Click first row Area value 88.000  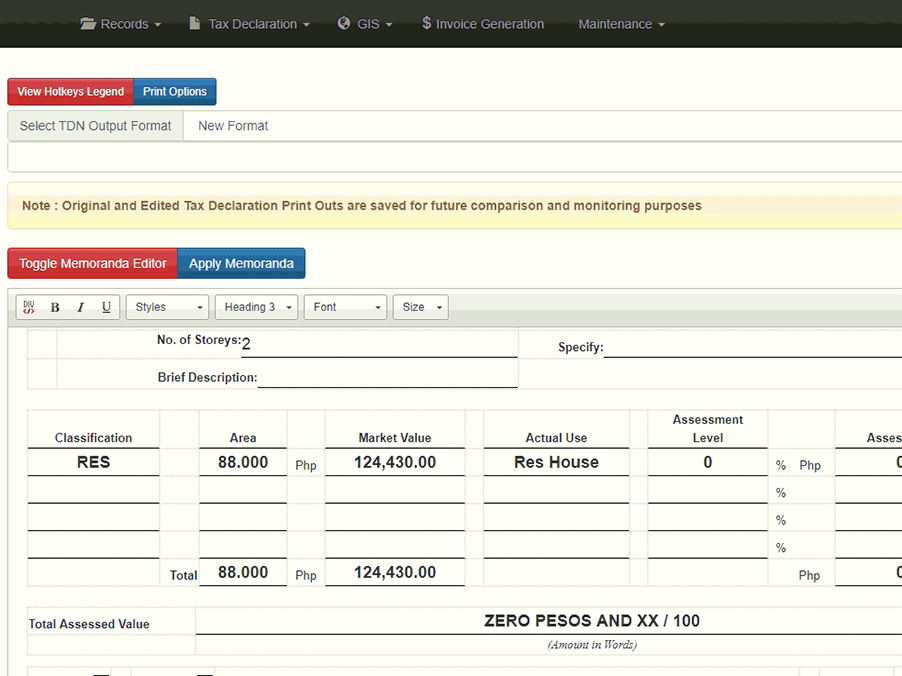pyautogui.click(x=243, y=462)
